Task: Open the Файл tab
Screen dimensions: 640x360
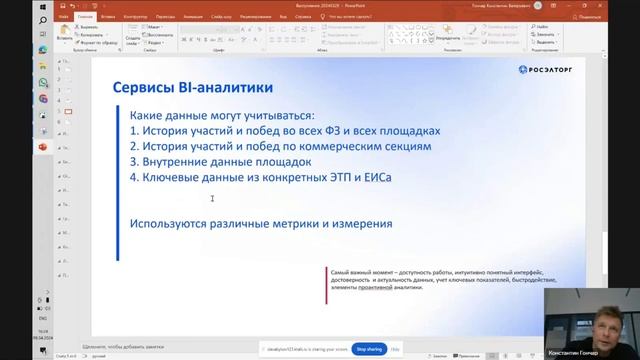Action: click(63, 17)
